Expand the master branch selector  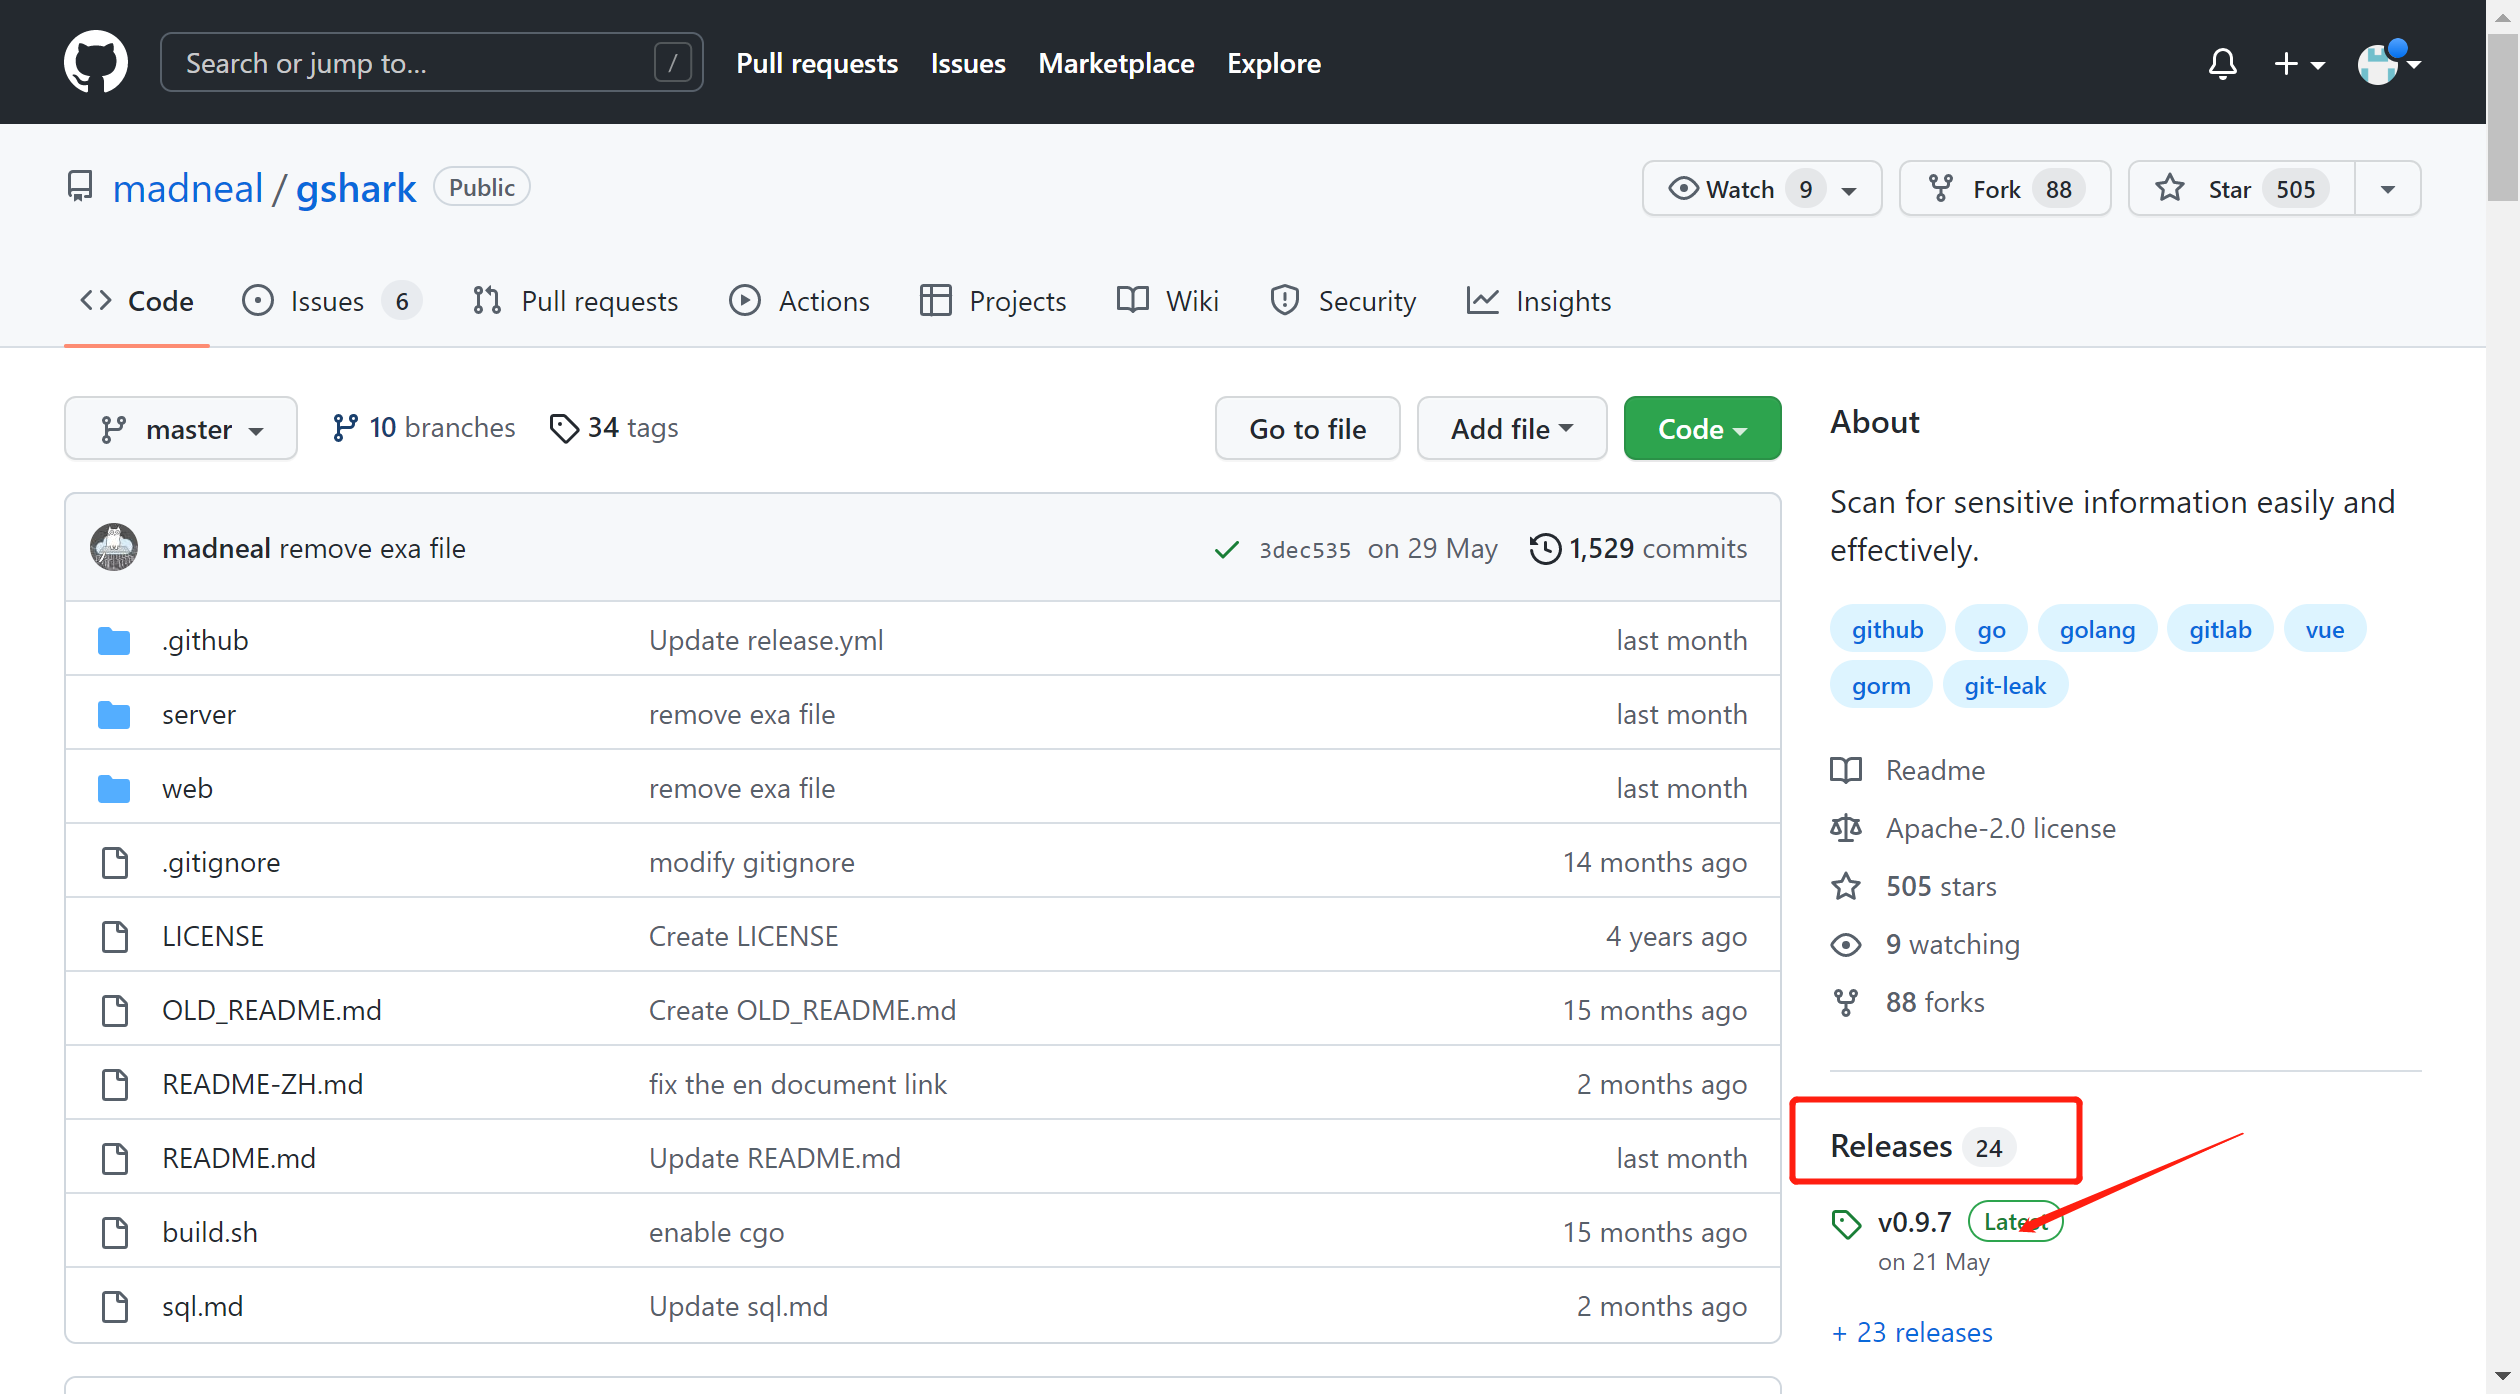(x=181, y=429)
